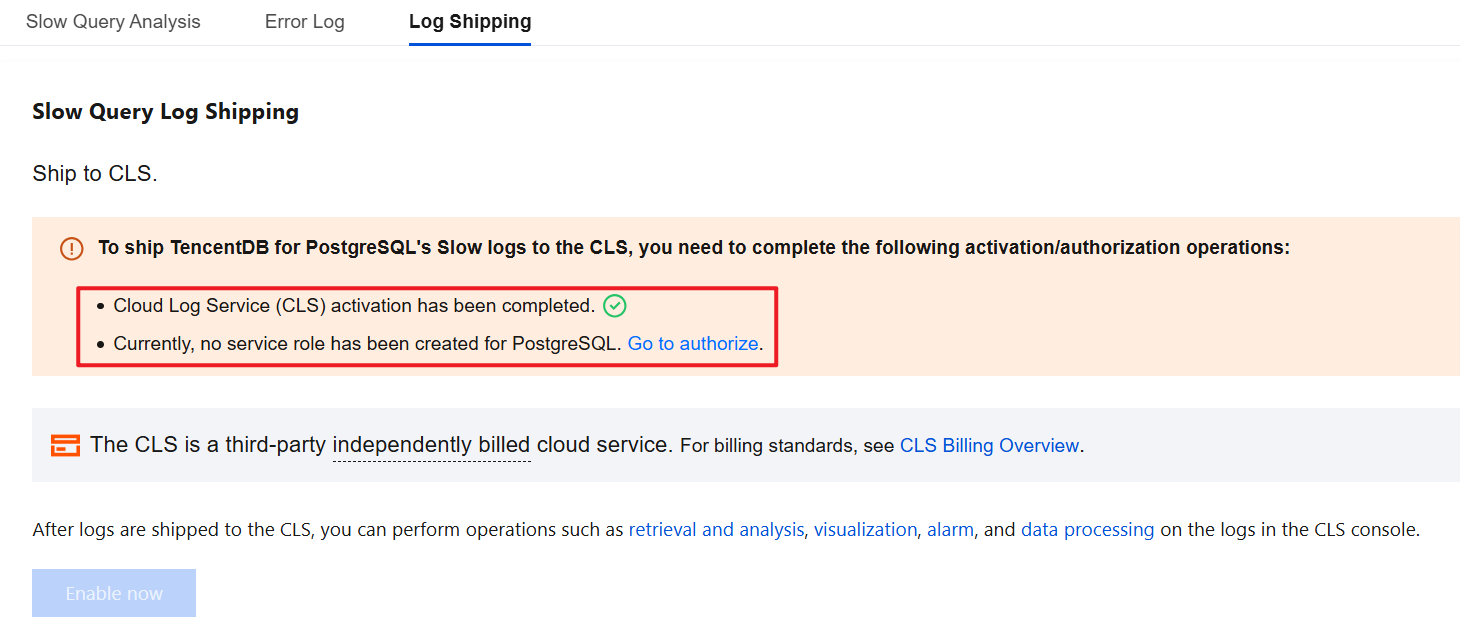Go to the data processing link
Viewport: 1460px width, 626px height.
click(1087, 530)
